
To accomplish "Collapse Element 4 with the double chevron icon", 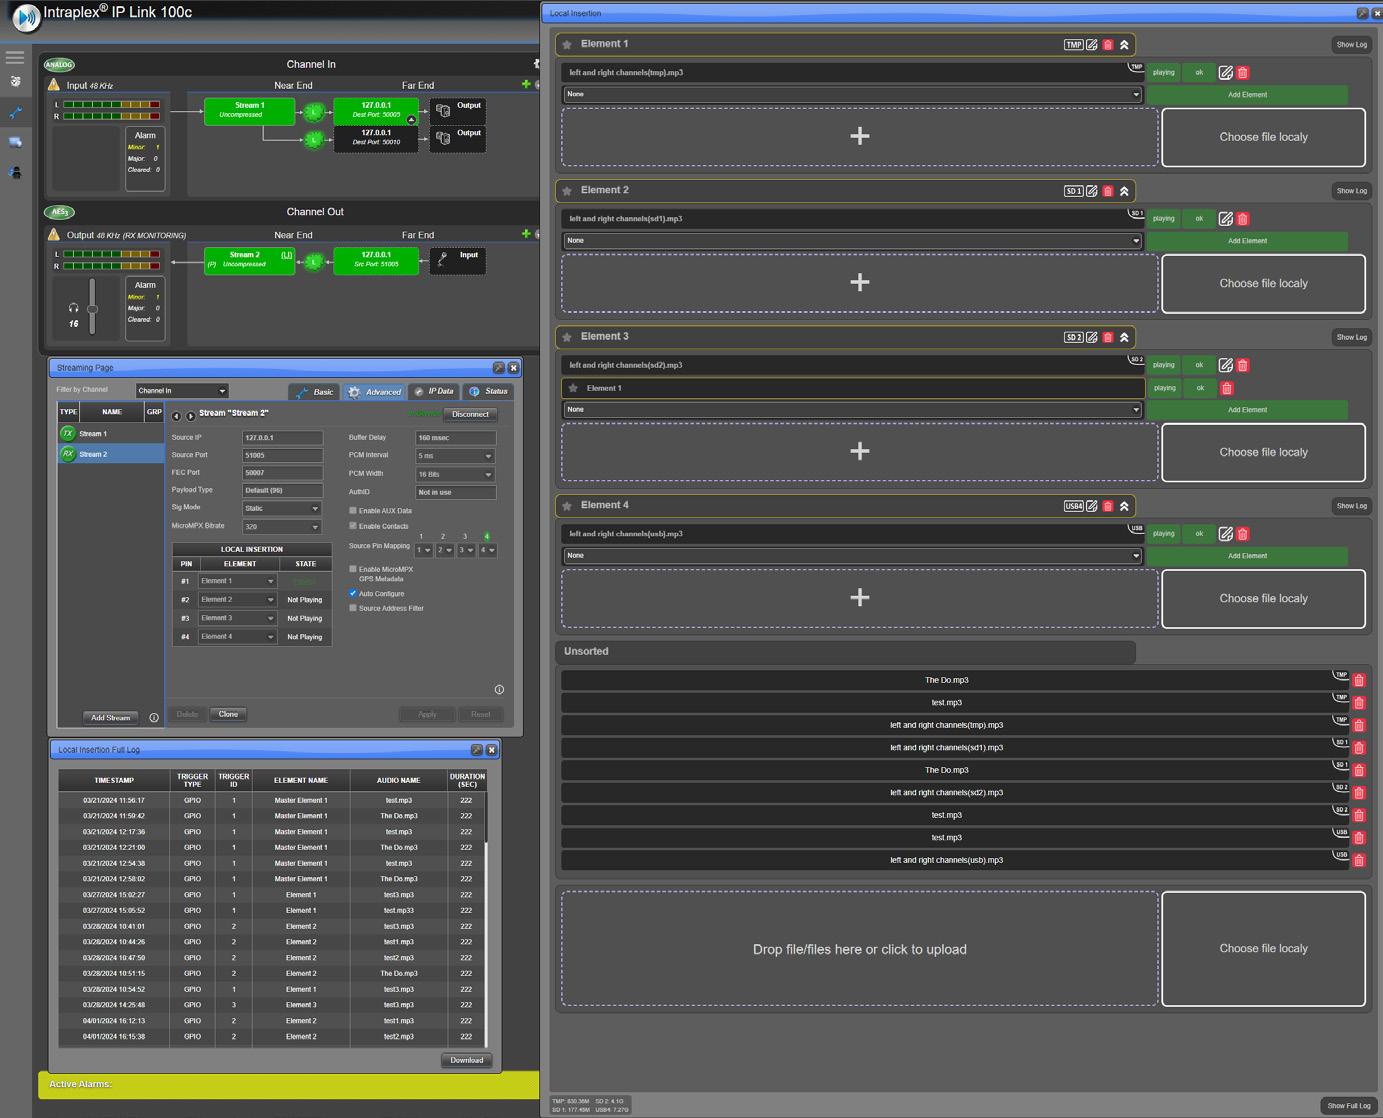I will coord(1124,506).
